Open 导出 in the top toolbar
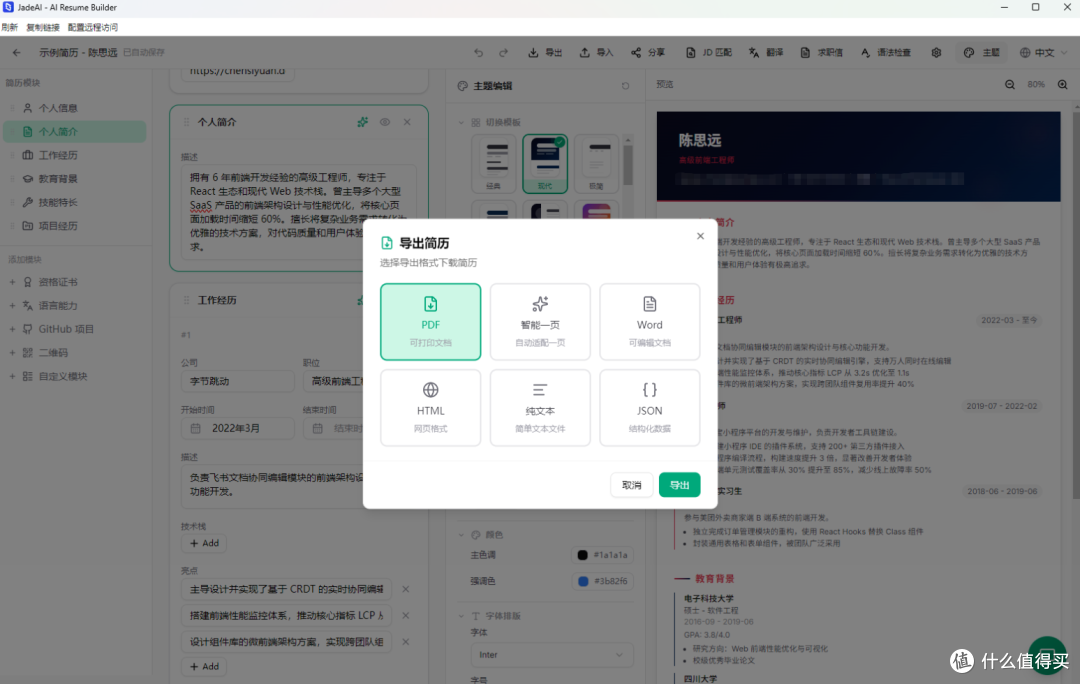Image resolution: width=1080 pixels, height=684 pixels. [x=546, y=52]
